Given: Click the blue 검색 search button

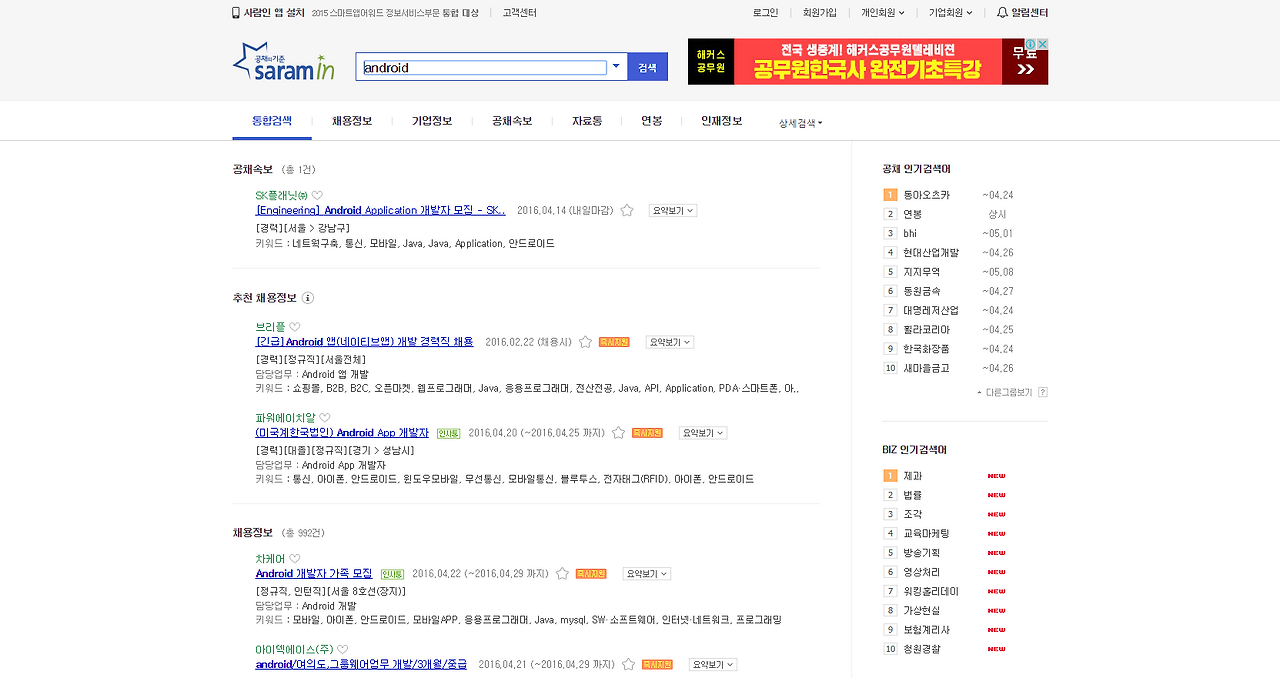Looking at the screenshot, I should pyautogui.click(x=646, y=66).
